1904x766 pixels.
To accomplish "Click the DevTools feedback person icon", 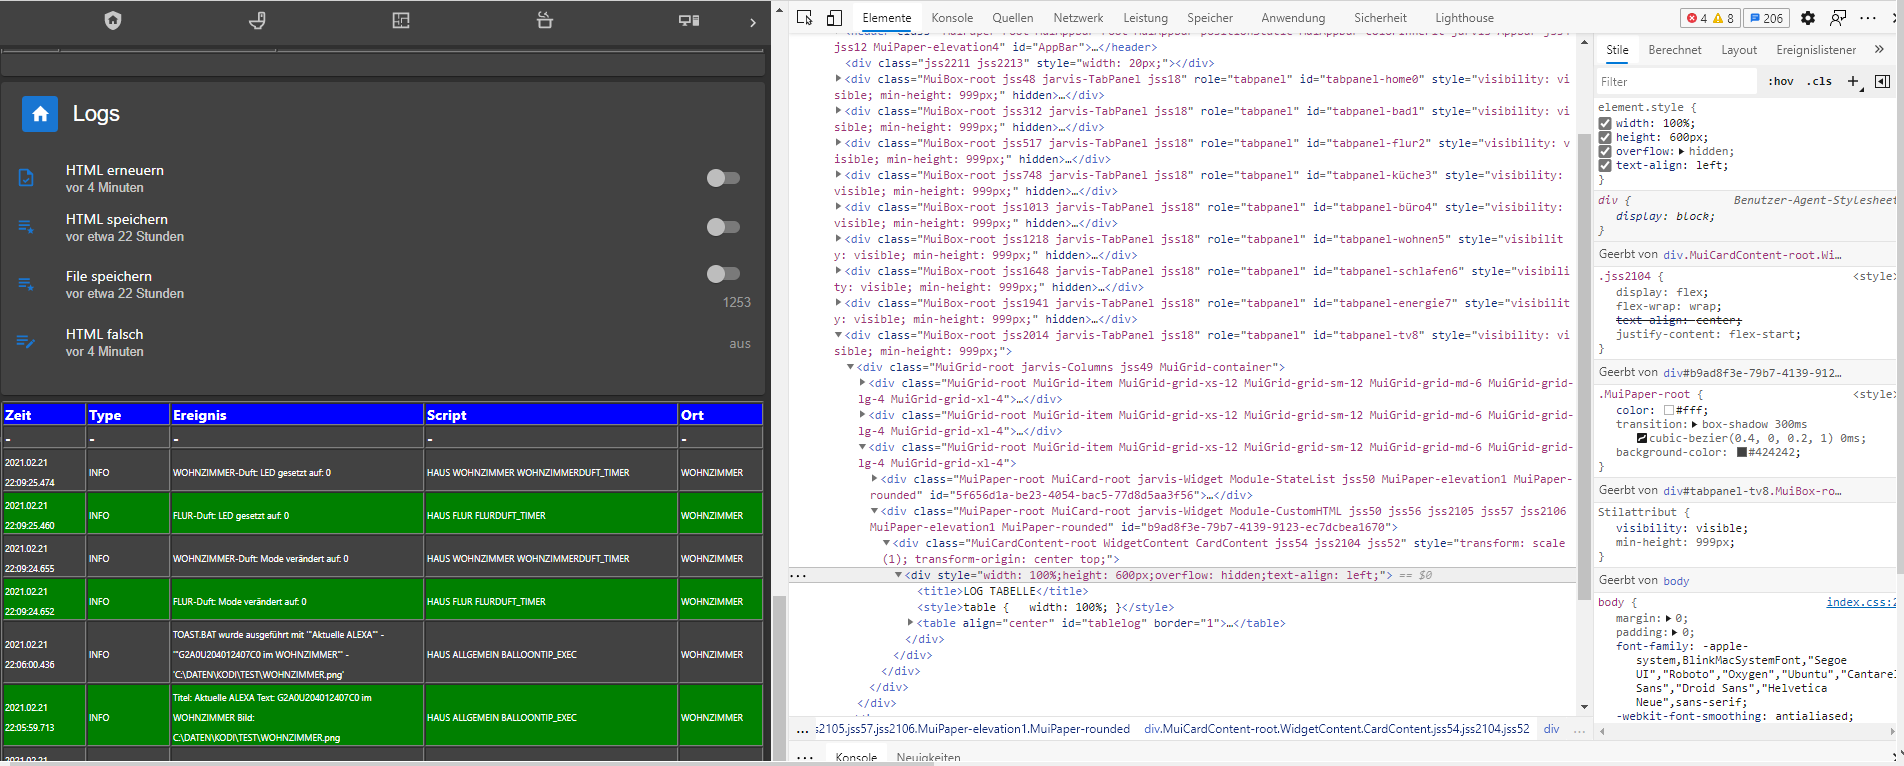I will pyautogui.click(x=1838, y=18).
